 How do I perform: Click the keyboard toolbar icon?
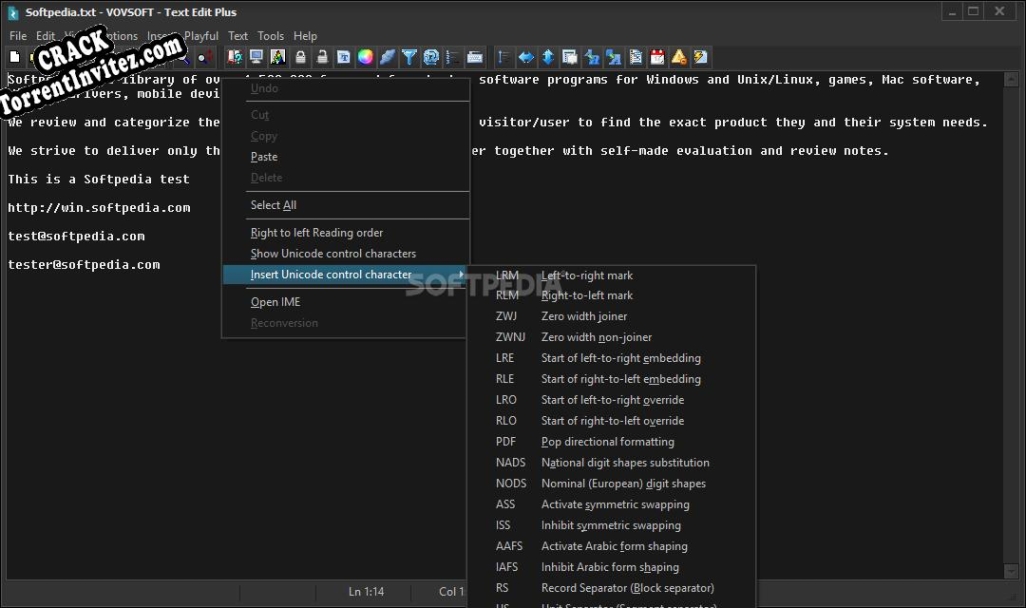475,57
